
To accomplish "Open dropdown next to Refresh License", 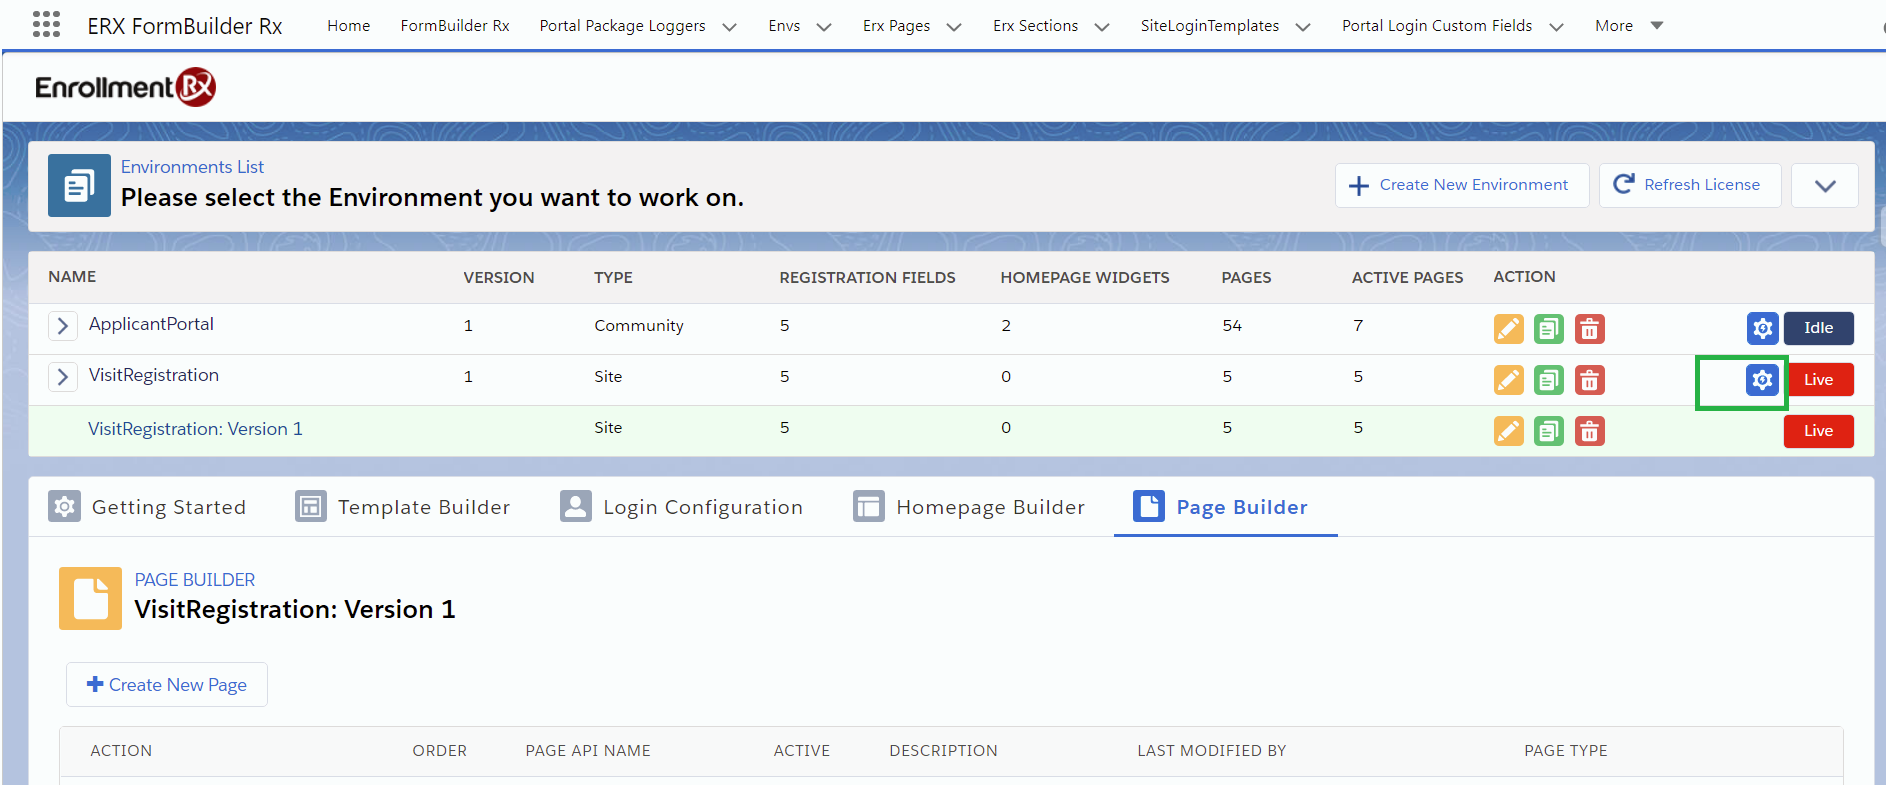I will (1824, 186).
